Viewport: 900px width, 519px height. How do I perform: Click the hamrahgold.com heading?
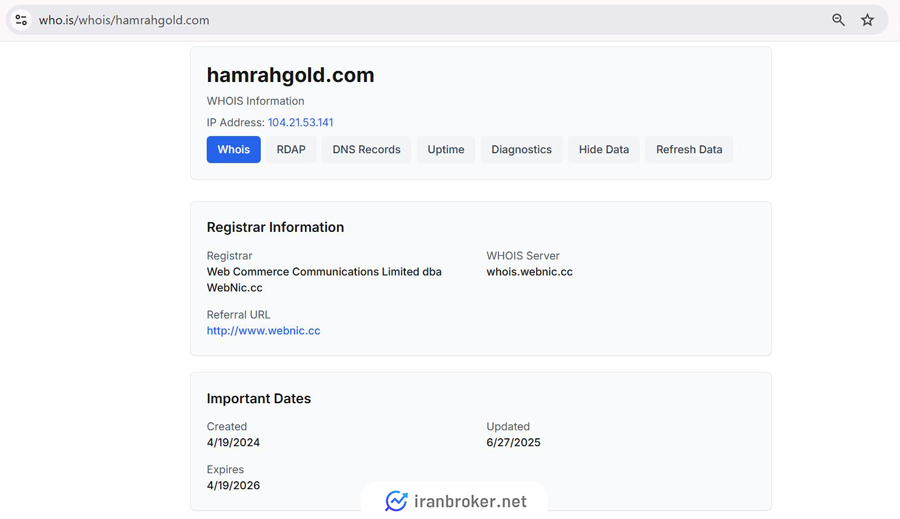click(290, 75)
